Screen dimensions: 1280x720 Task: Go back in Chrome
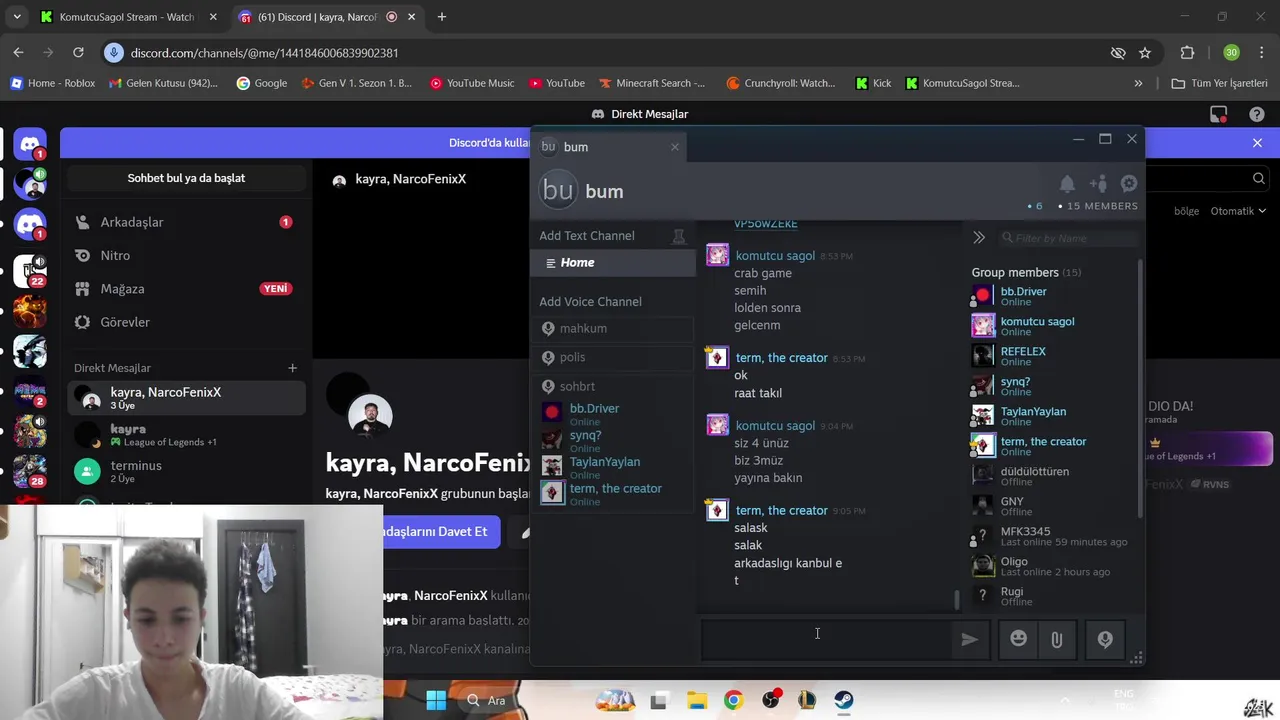click(18, 52)
